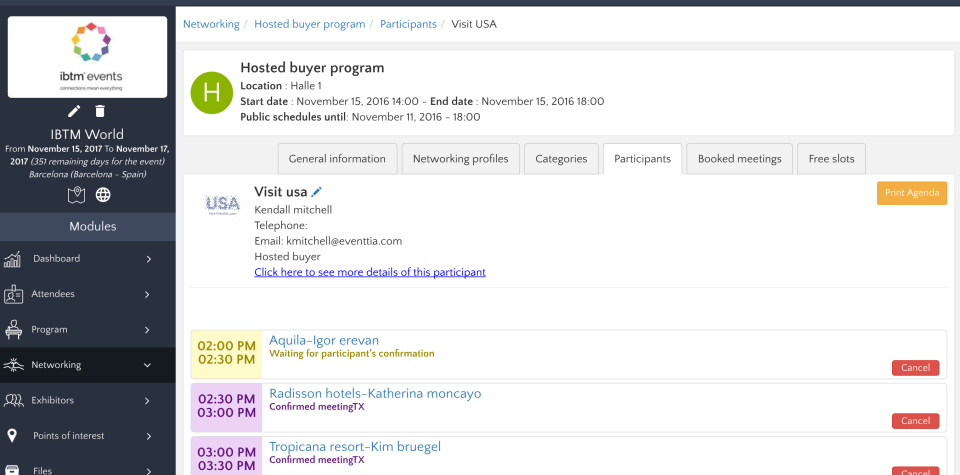
Task: Collapse the Networking module chevron
Action: [148, 365]
